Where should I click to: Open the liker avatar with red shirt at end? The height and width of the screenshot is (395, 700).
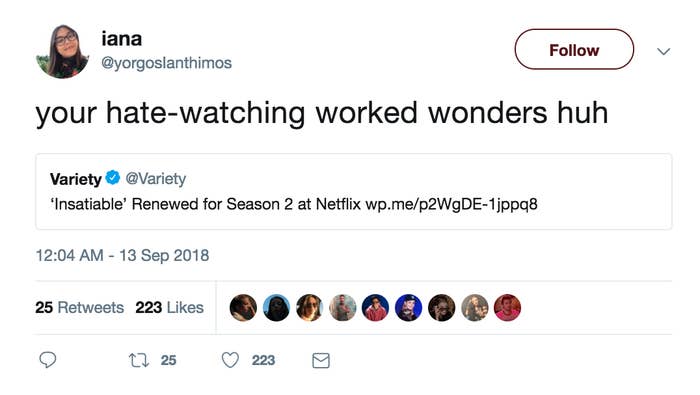pyautogui.click(x=508, y=308)
